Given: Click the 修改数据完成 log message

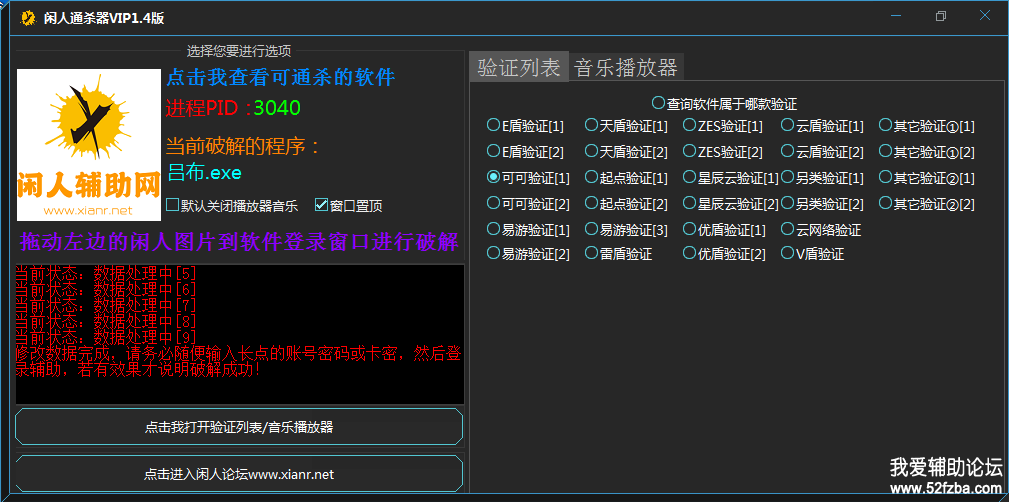Looking at the screenshot, I should pos(237,361).
